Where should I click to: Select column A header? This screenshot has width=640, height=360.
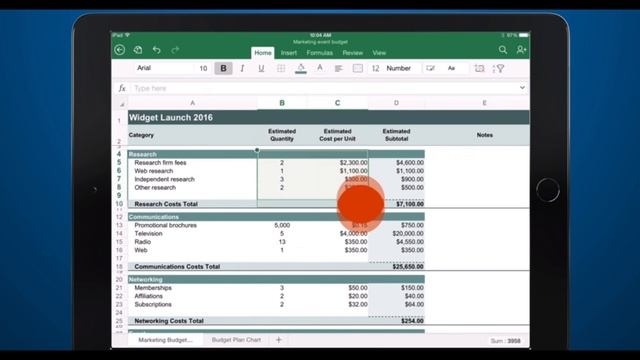192,103
